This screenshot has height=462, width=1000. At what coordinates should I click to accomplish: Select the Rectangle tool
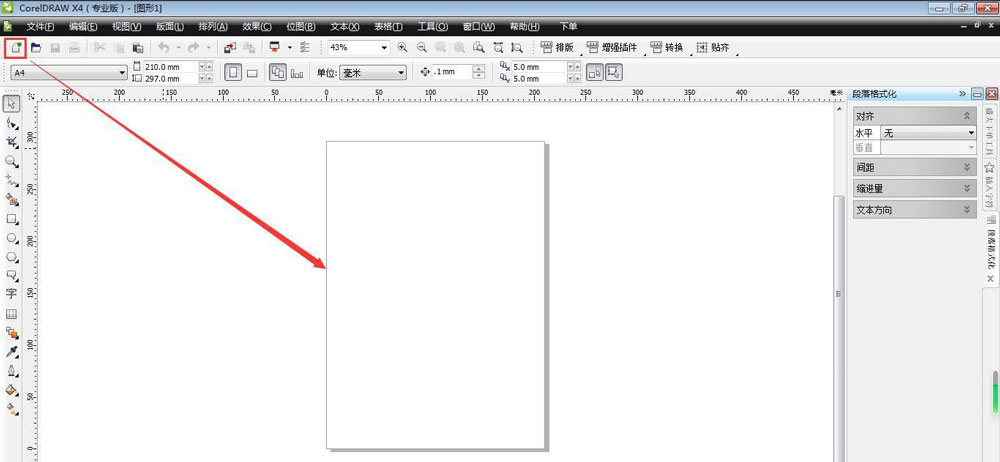click(12, 218)
